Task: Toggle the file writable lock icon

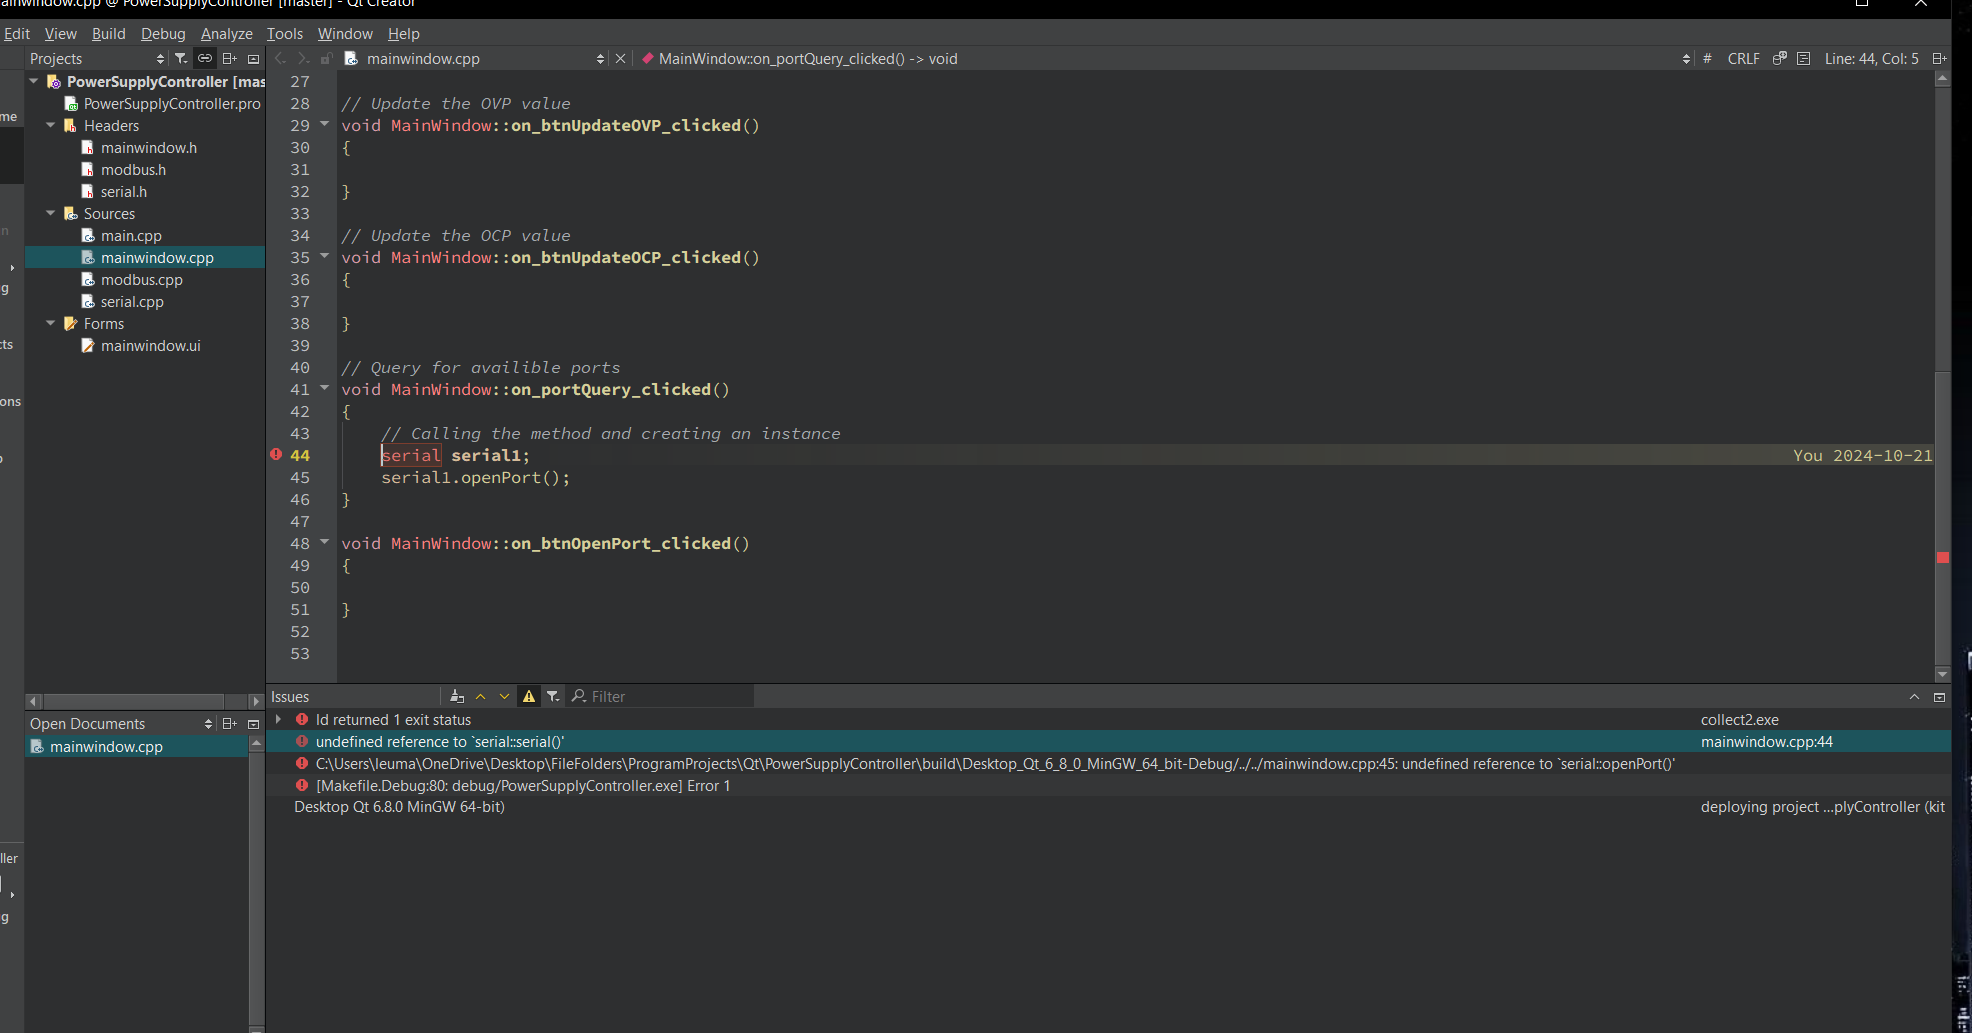Action: 326,59
